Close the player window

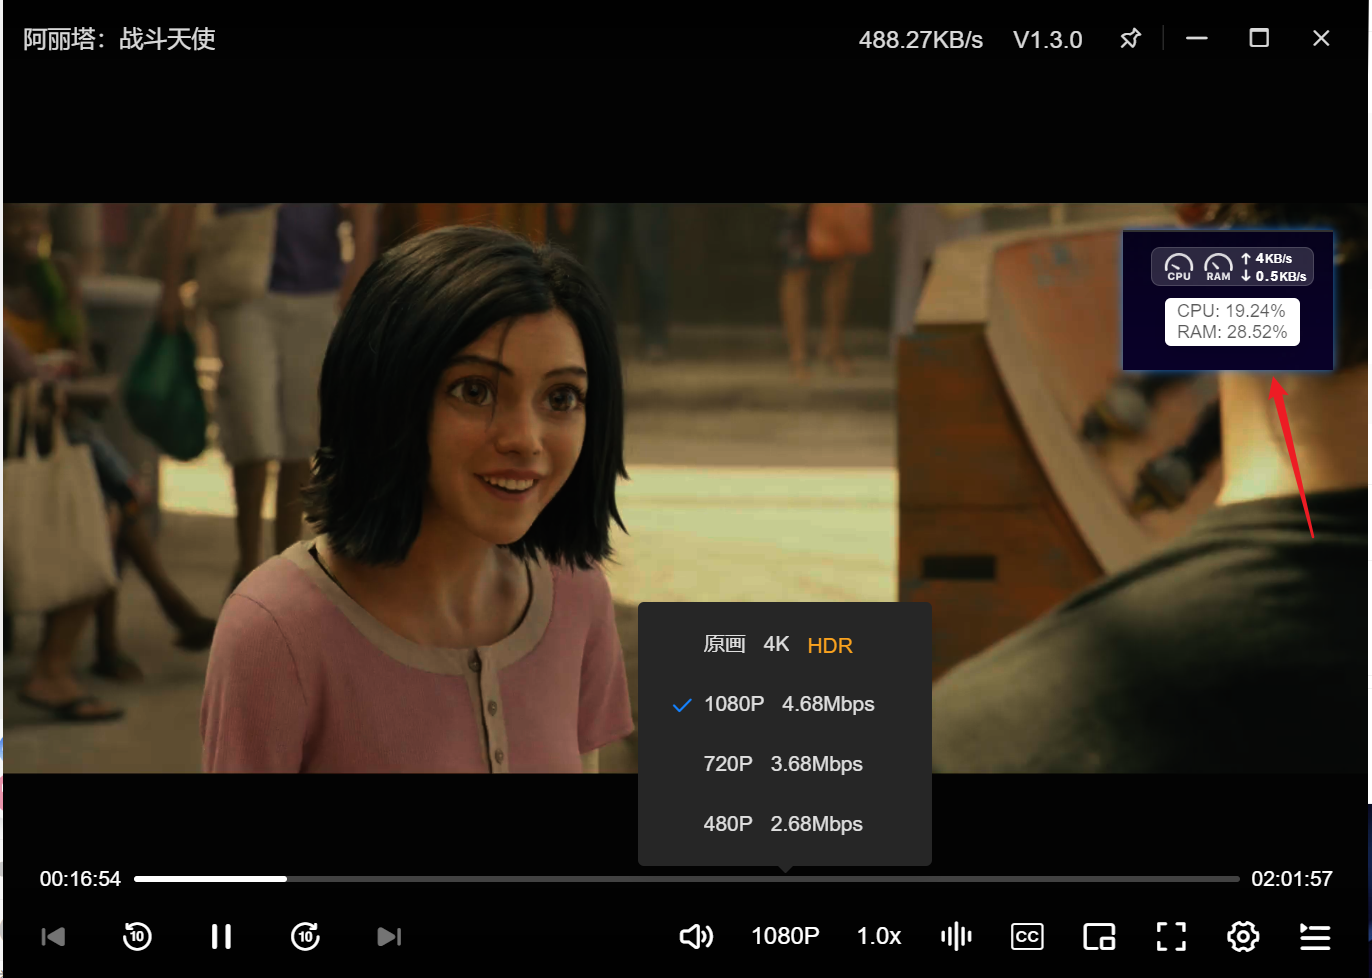coord(1321,38)
